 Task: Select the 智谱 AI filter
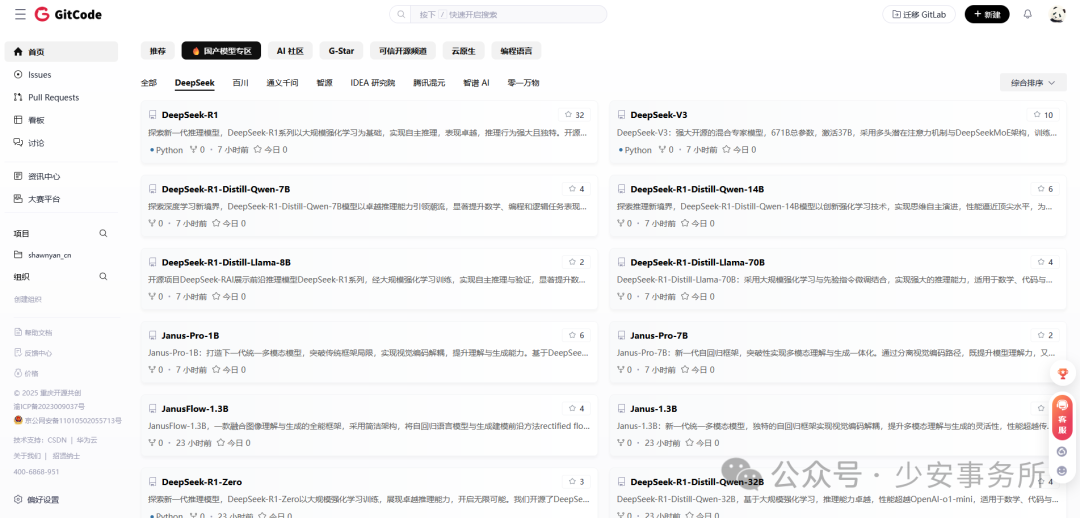click(x=476, y=83)
